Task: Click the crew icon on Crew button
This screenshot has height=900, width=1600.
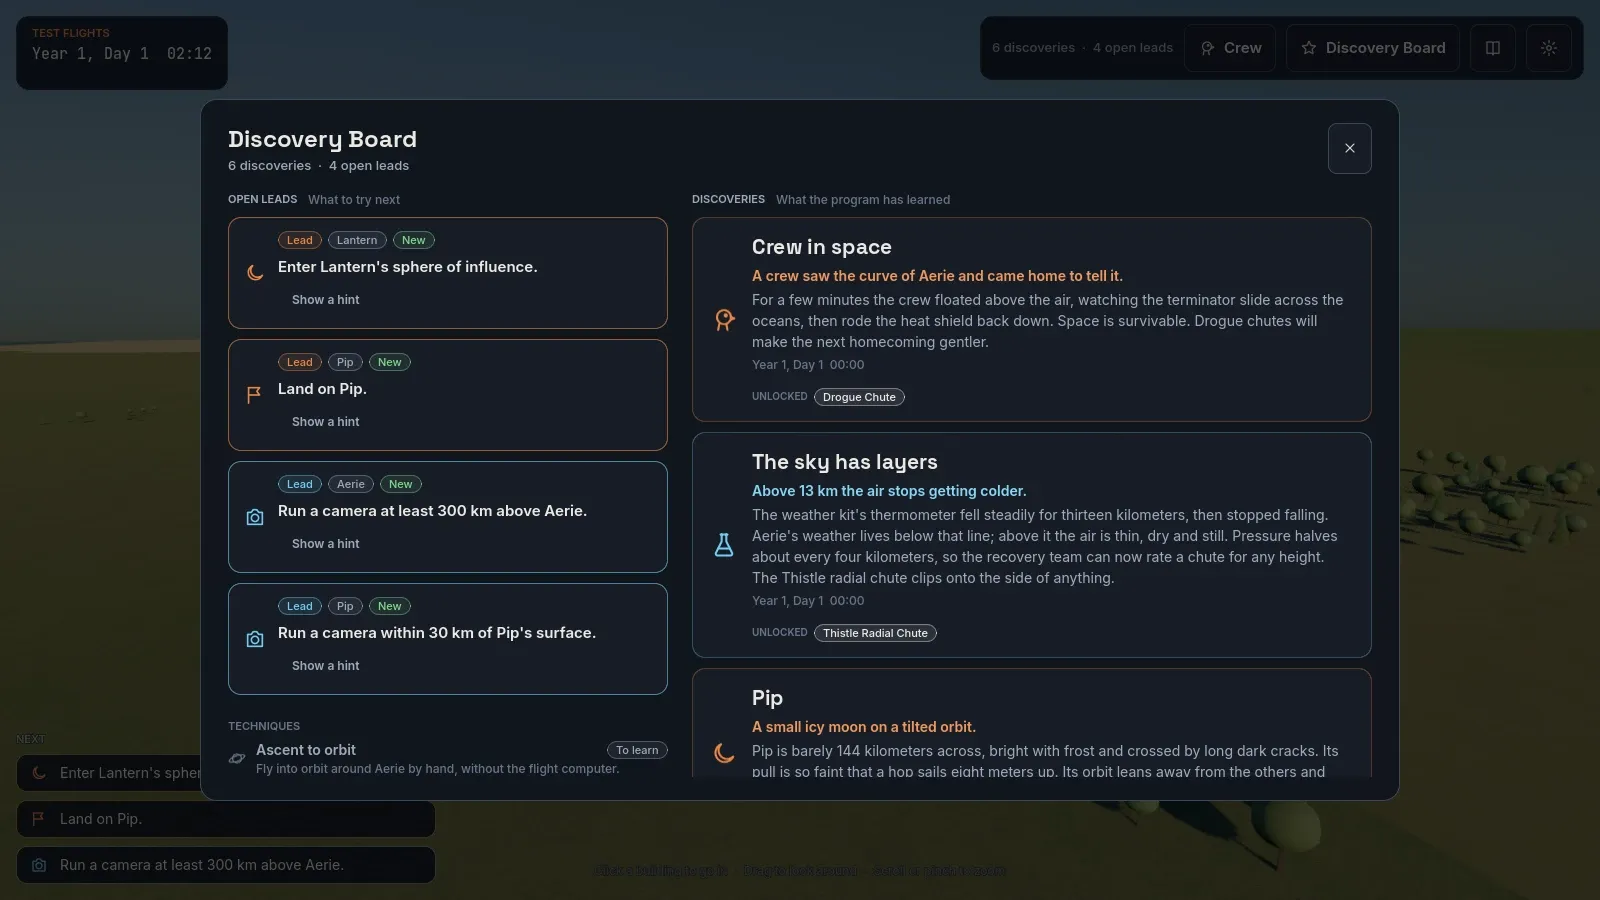Action: (x=1208, y=48)
